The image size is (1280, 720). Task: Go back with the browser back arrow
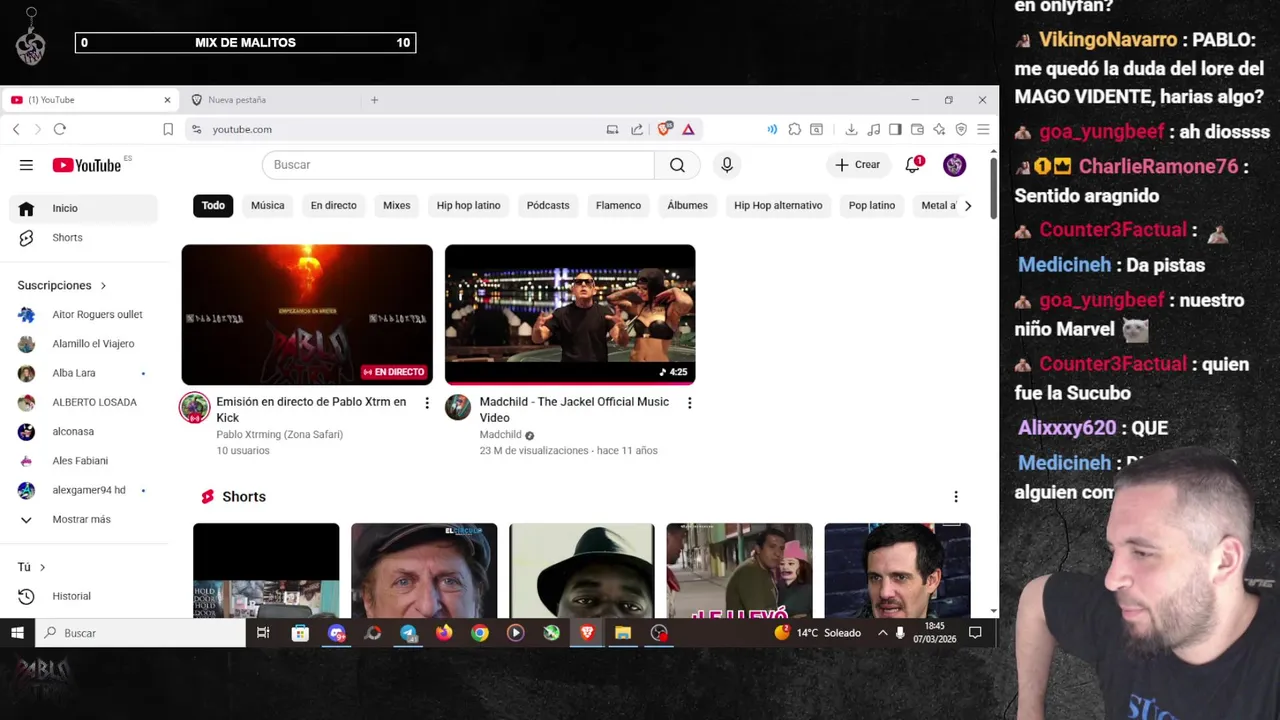click(16, 129)
